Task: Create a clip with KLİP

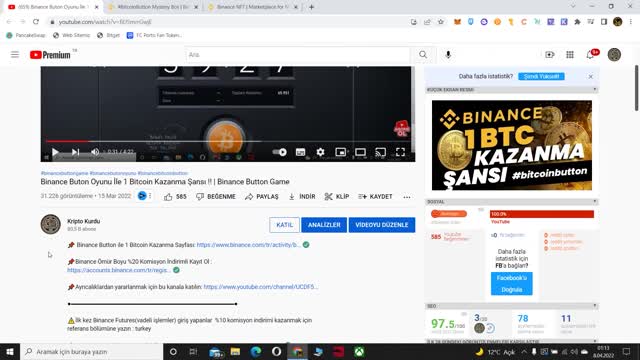Action: click(x=337, y=197)
